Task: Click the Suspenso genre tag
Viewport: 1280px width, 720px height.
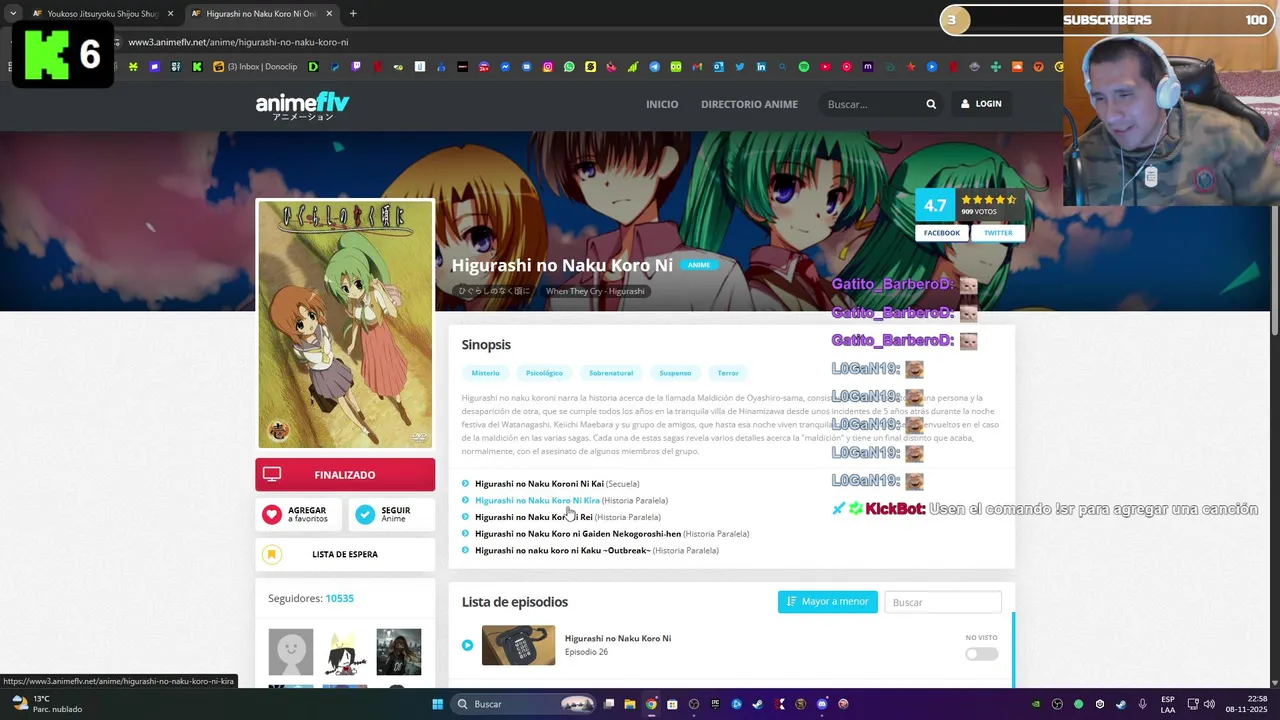Action: 675,373
